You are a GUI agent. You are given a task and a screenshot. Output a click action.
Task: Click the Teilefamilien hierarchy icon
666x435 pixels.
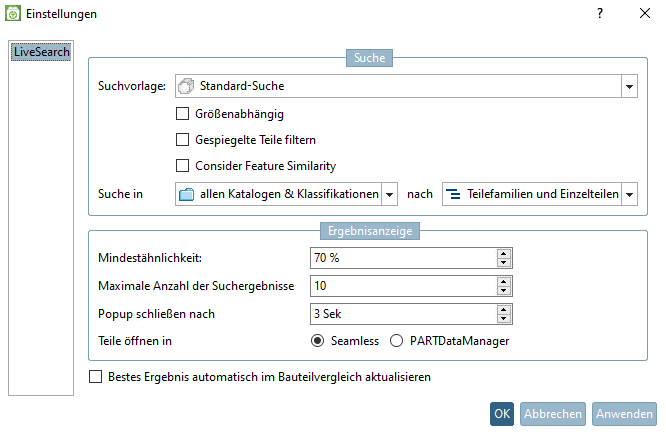453,193
